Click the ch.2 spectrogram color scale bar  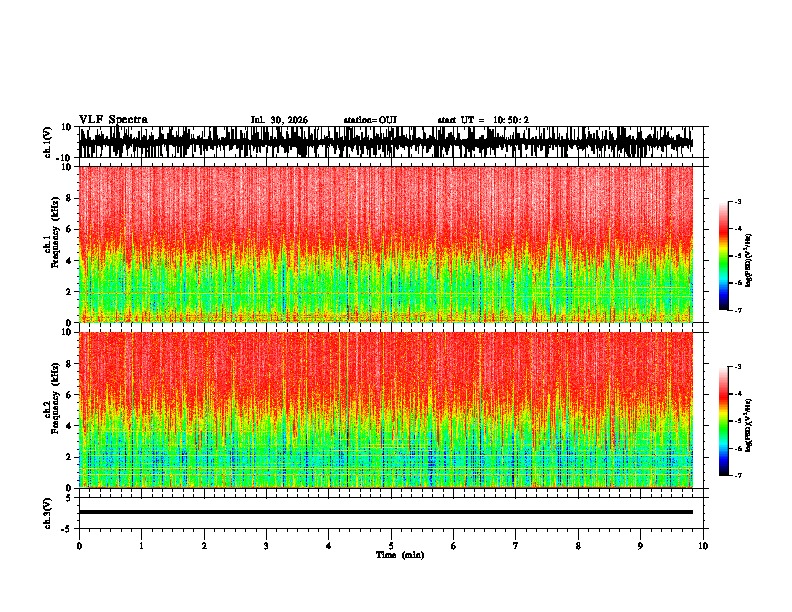coord(724,421)
